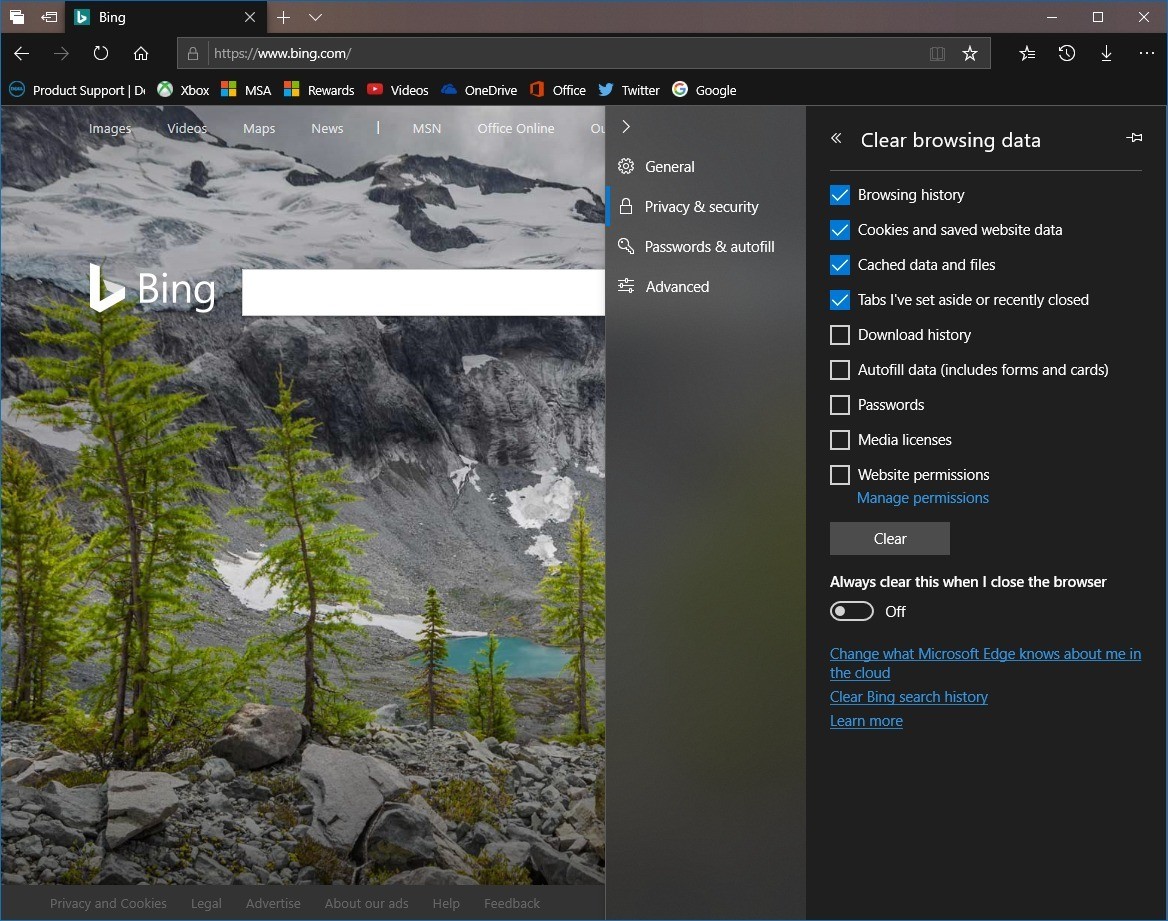Screen dimensions: 1168x921
Task: Toggle Always clear when closing browser
Action: click(851, 612)
